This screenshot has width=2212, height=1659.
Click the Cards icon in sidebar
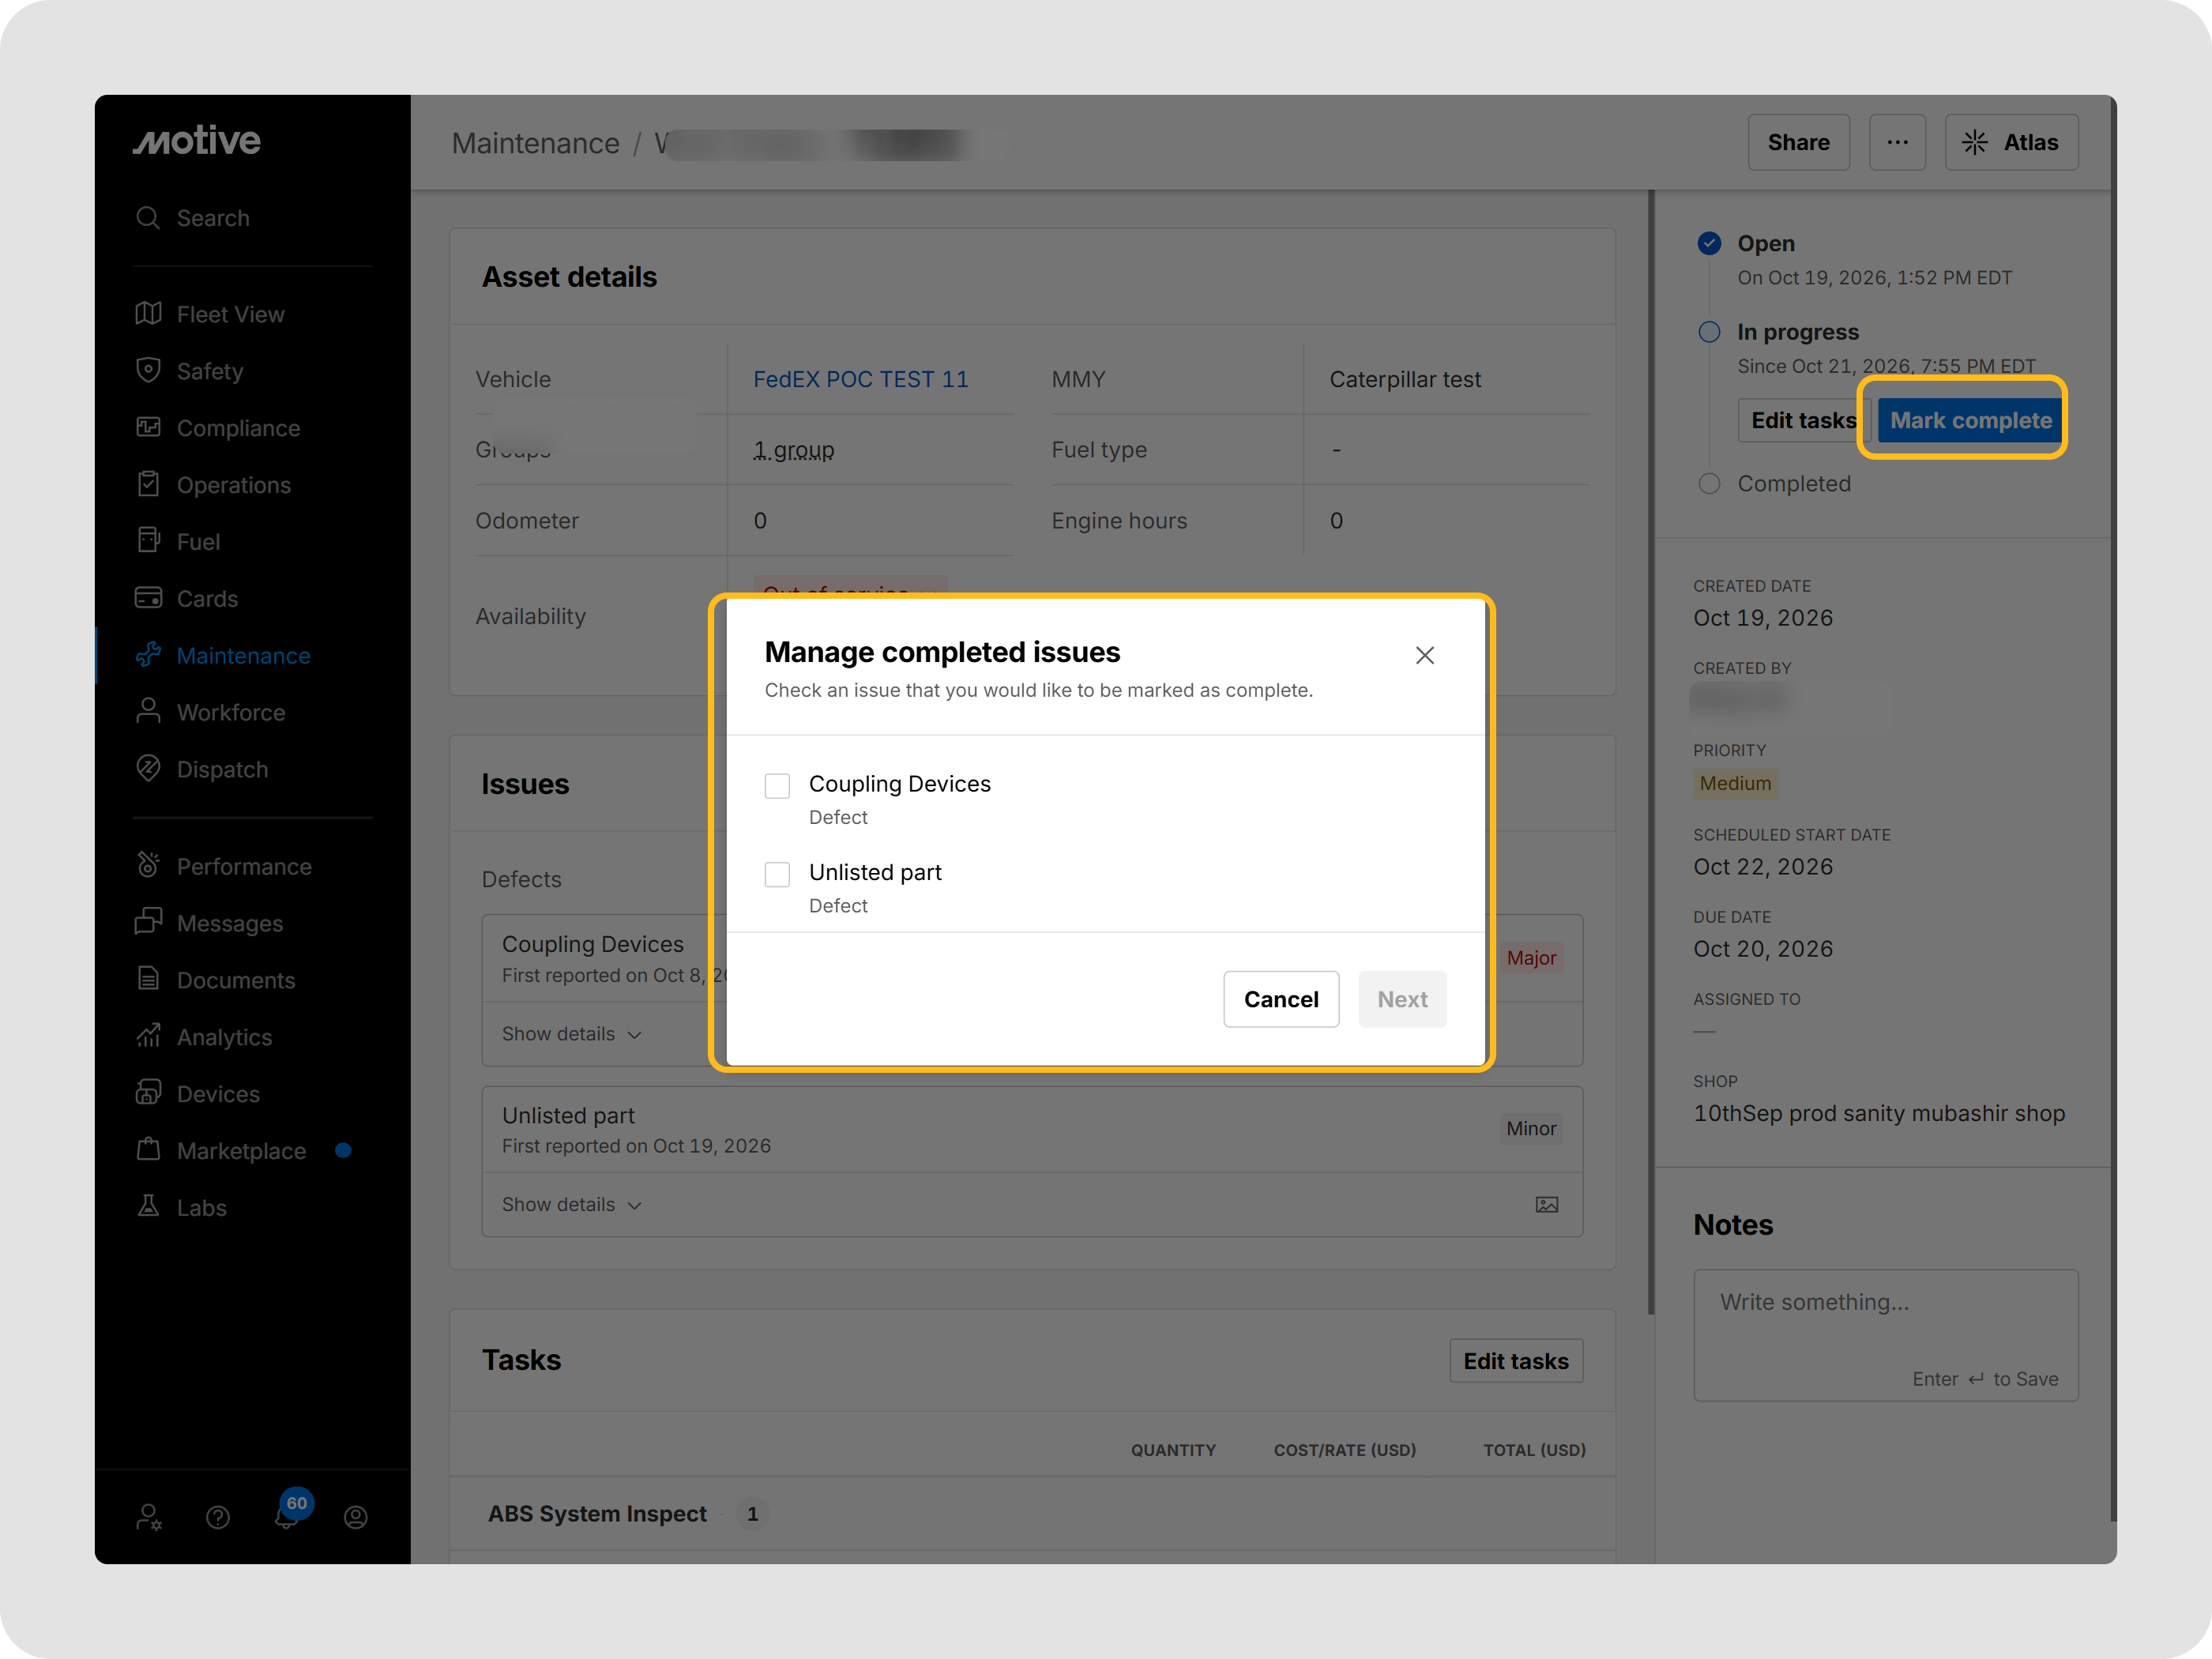[148, 598]
